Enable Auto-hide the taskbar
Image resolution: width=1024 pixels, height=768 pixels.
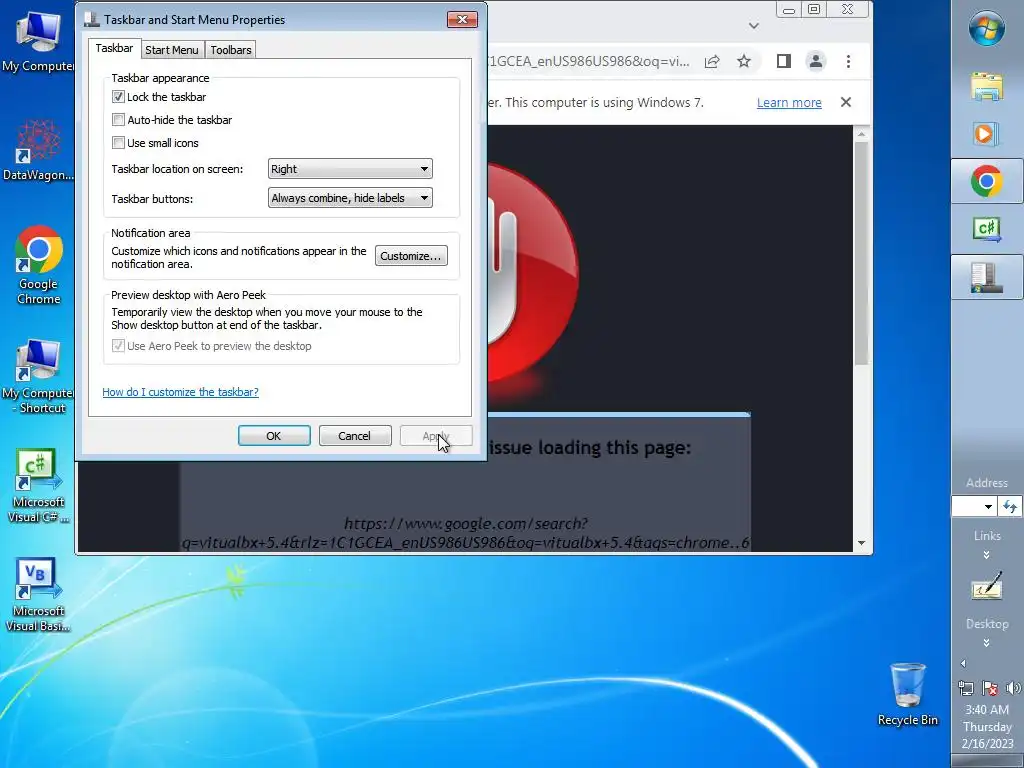pos(118,120)
